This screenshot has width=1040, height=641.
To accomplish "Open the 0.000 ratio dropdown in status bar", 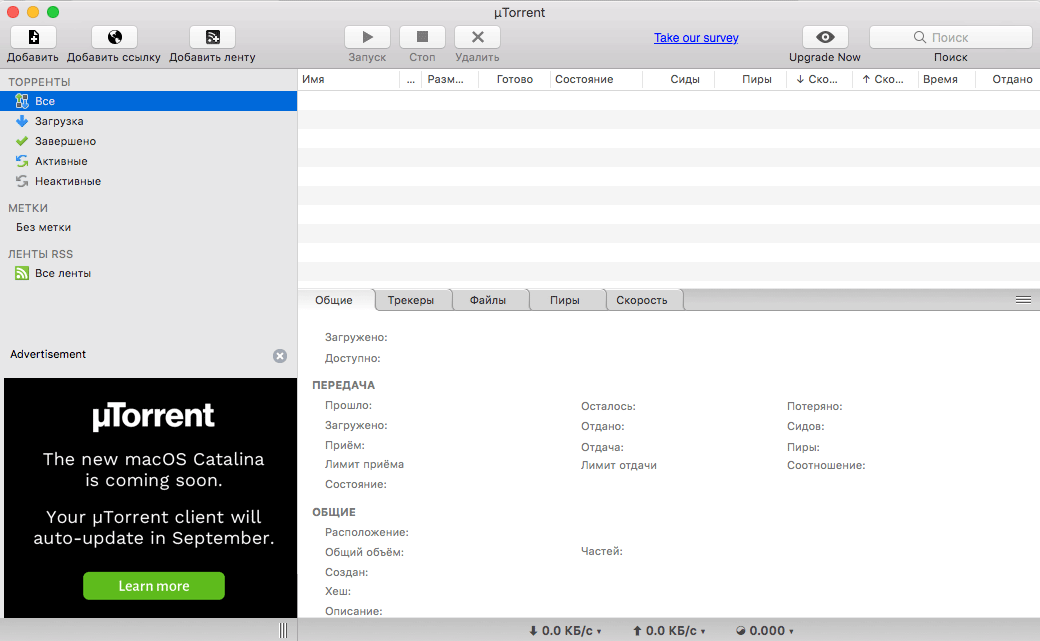I will (x=765, y=630).
